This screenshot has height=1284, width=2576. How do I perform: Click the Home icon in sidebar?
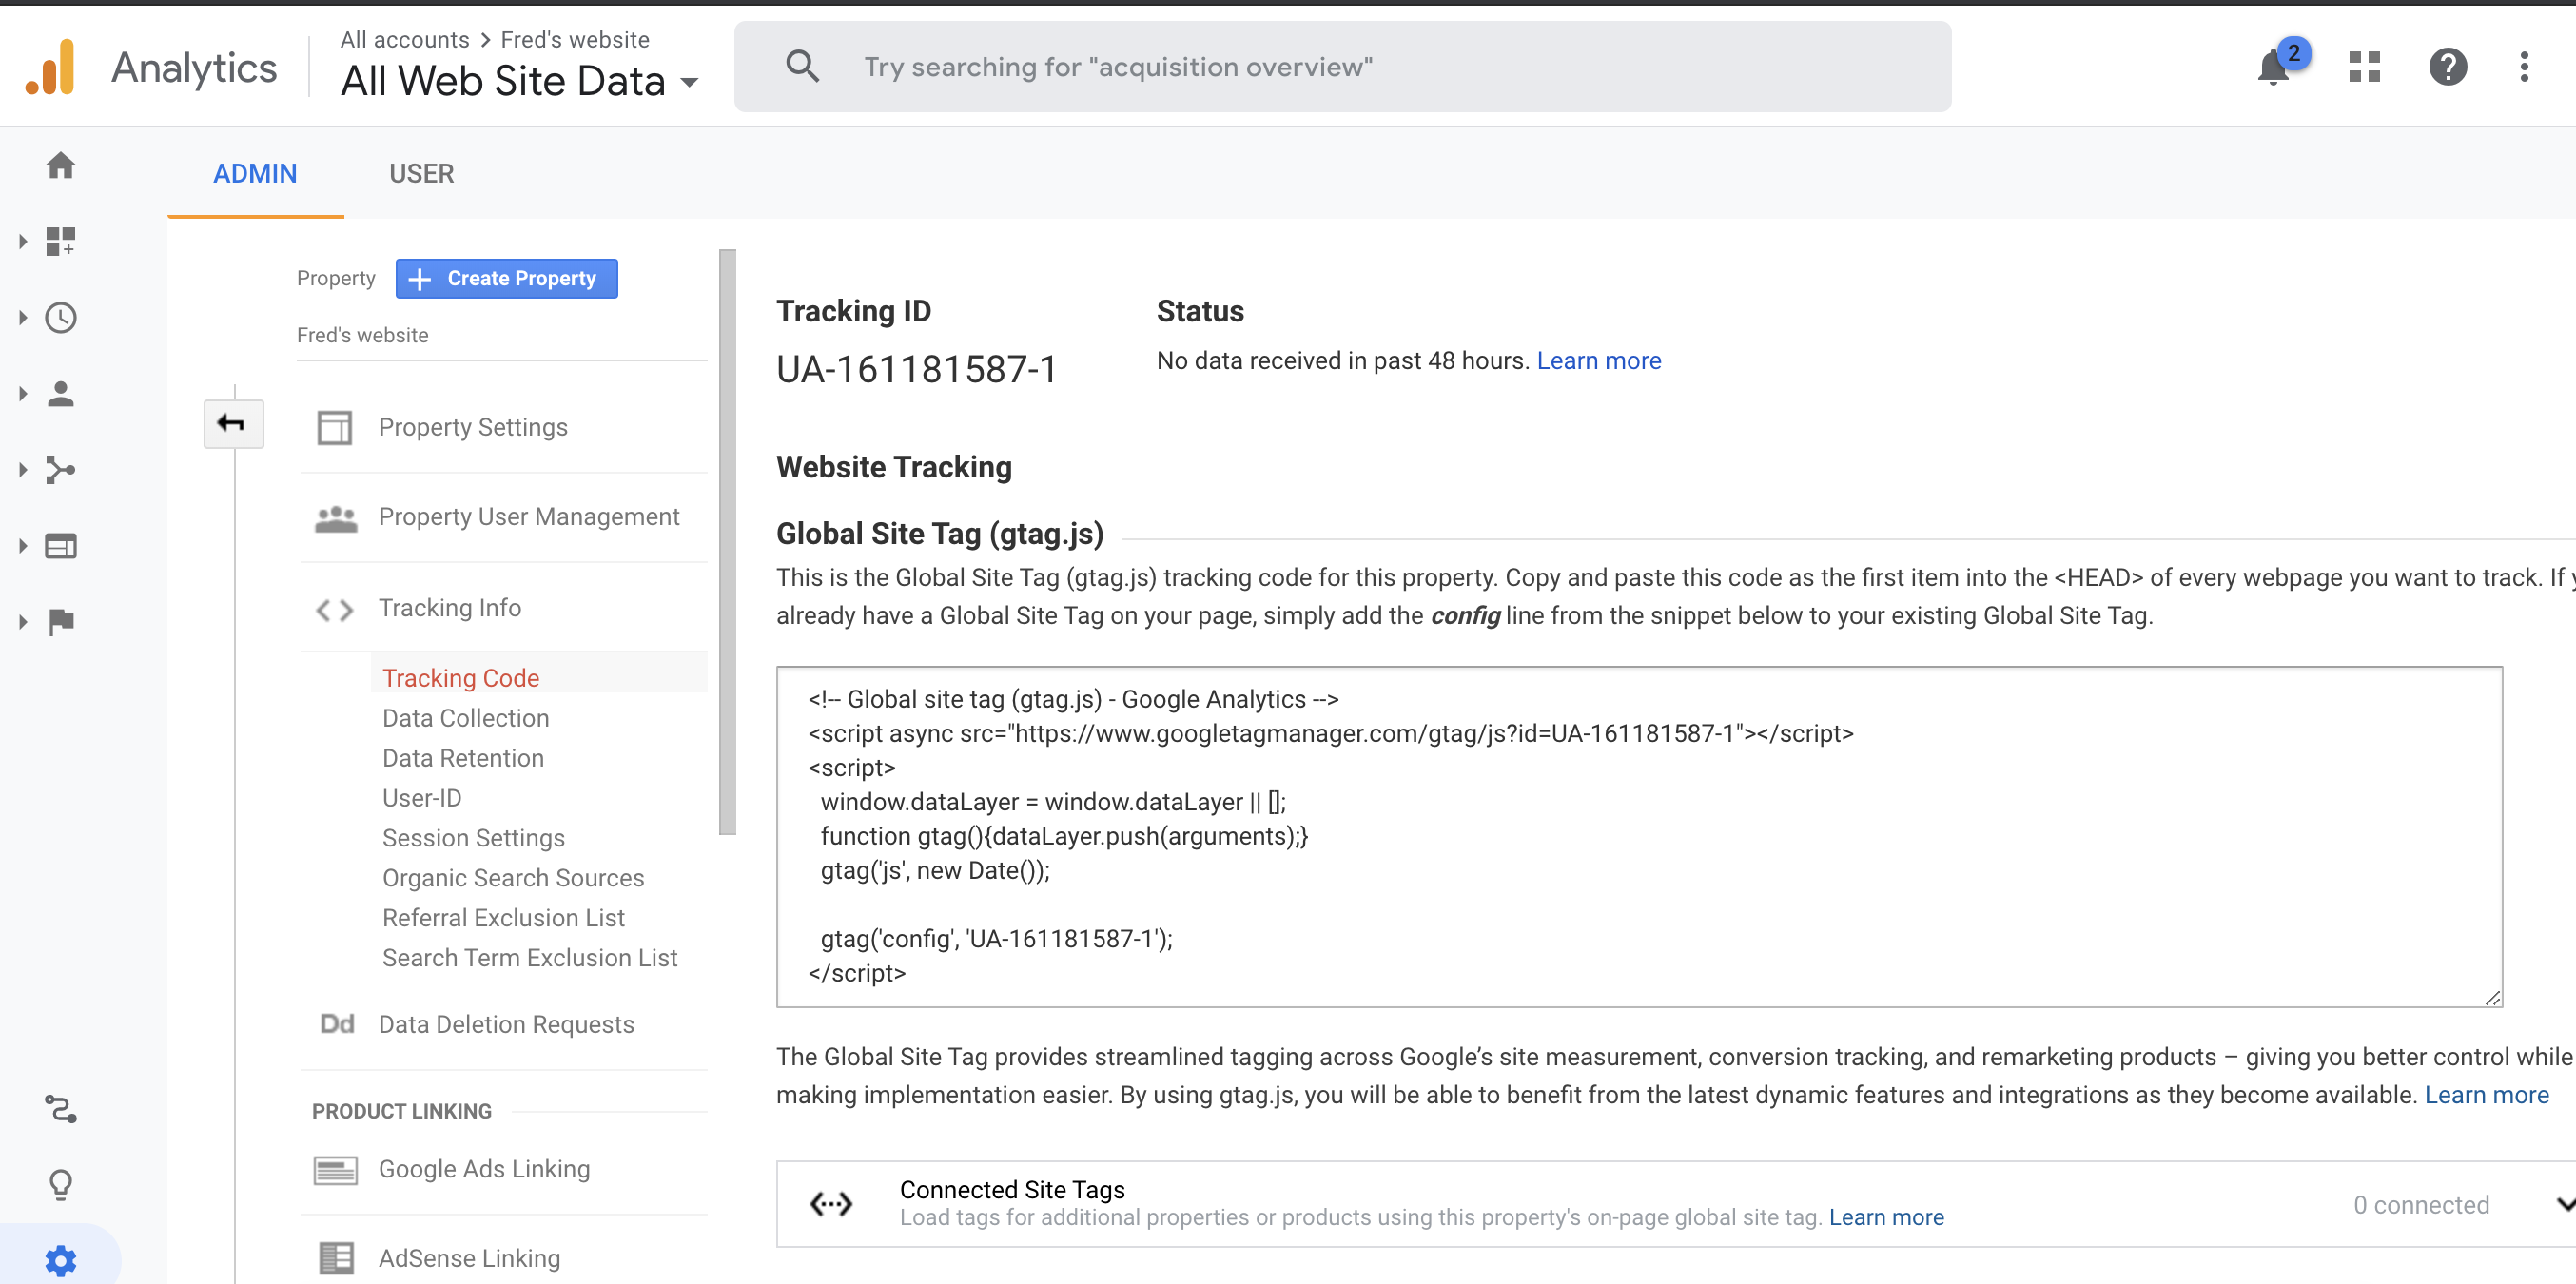click(x=60, y=165)
